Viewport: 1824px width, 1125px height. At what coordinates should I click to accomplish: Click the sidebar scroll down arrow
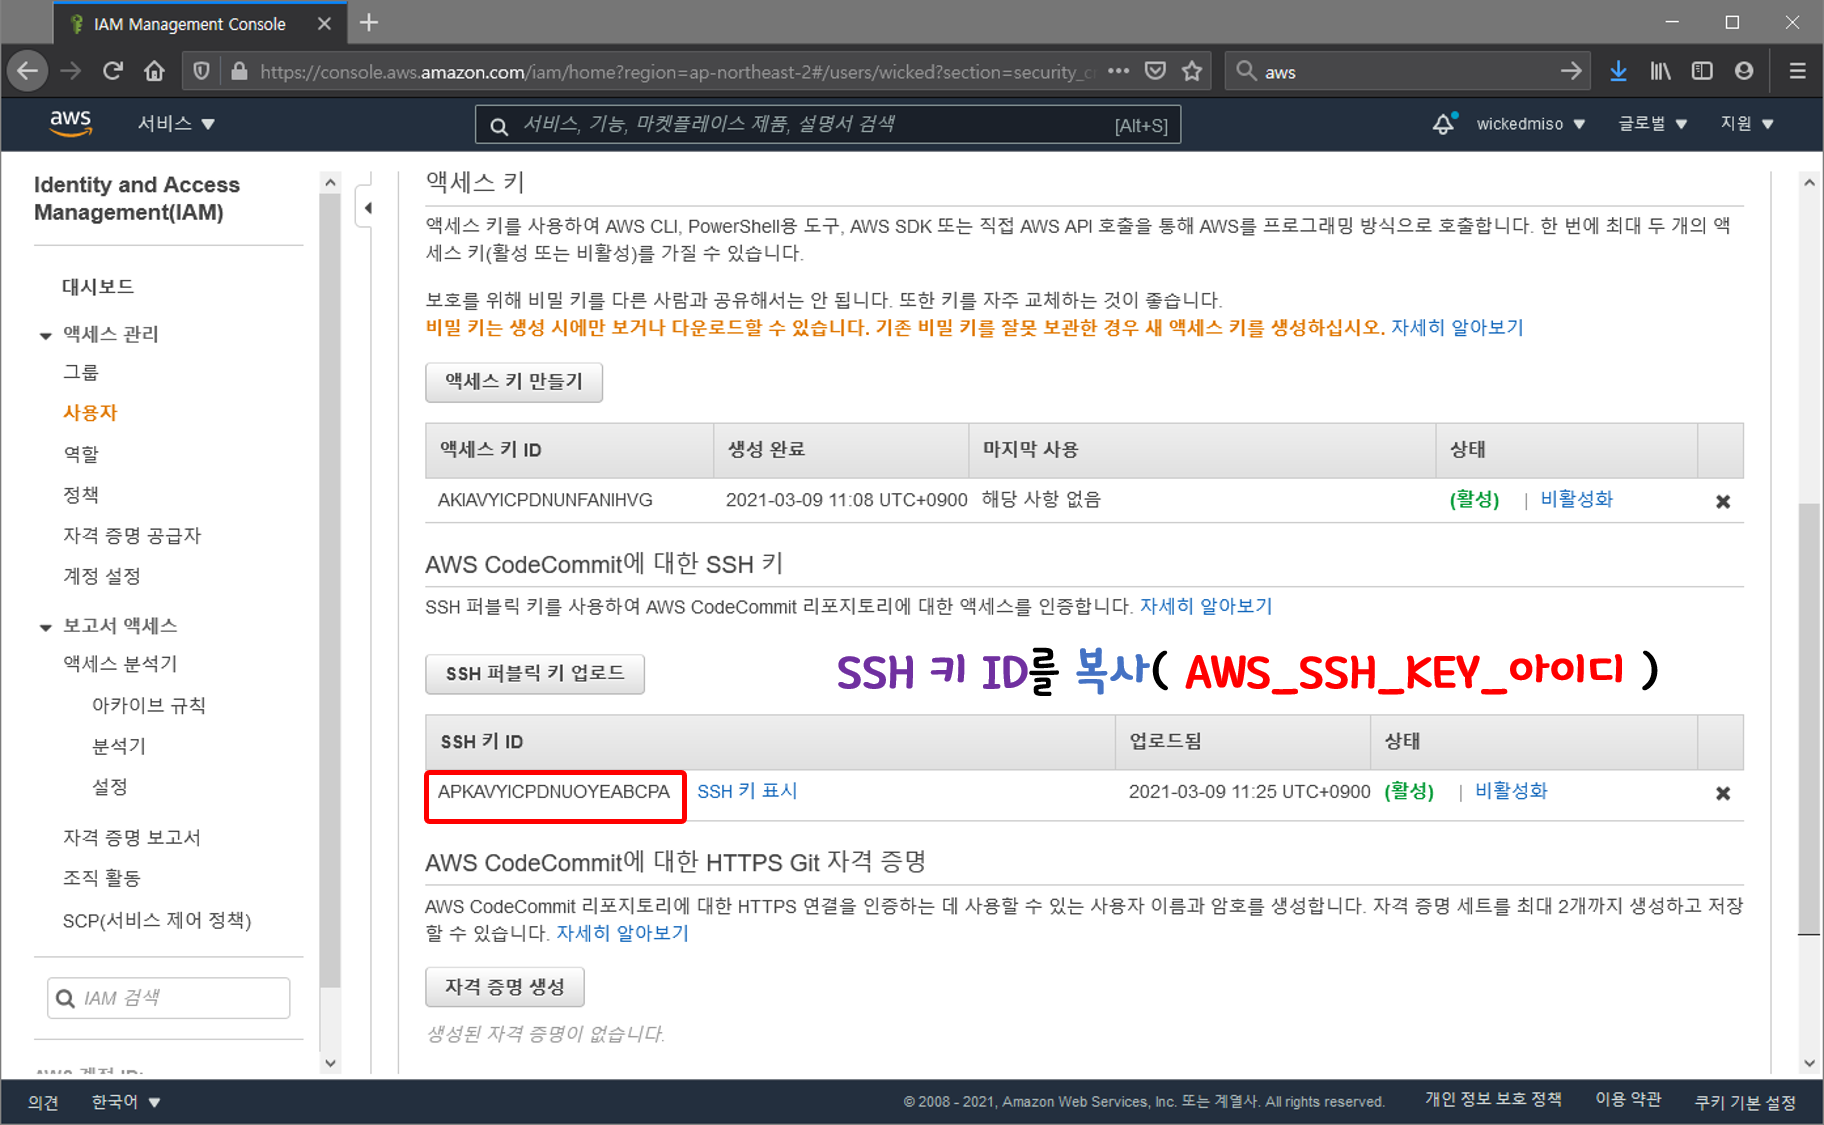(x=330, y=1064)
